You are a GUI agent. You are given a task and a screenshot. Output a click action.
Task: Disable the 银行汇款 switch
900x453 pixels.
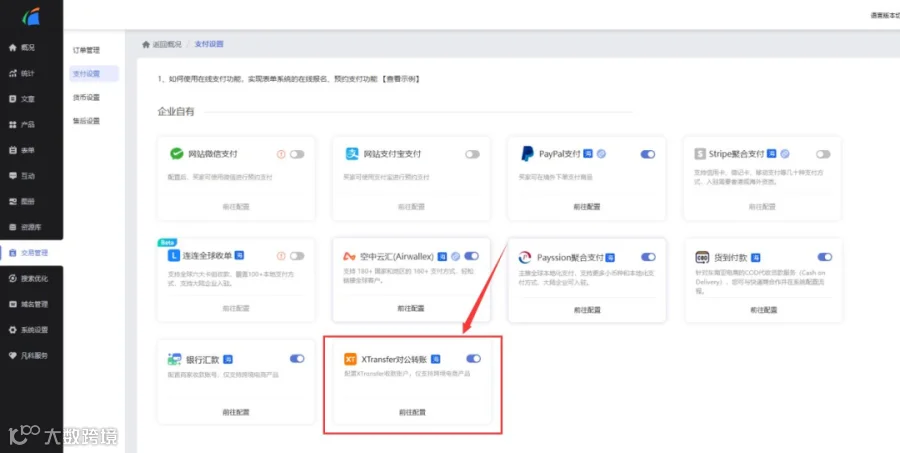point(297,358)
